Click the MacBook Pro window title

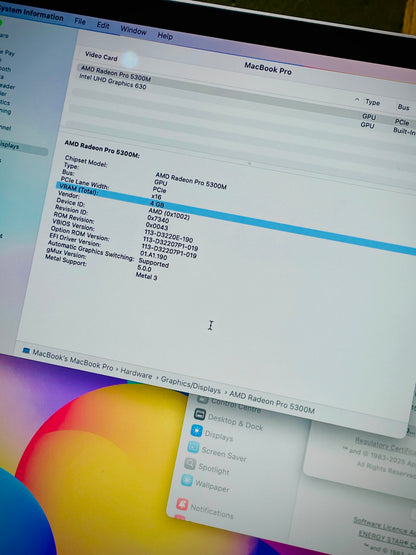(x=268, y=68)
